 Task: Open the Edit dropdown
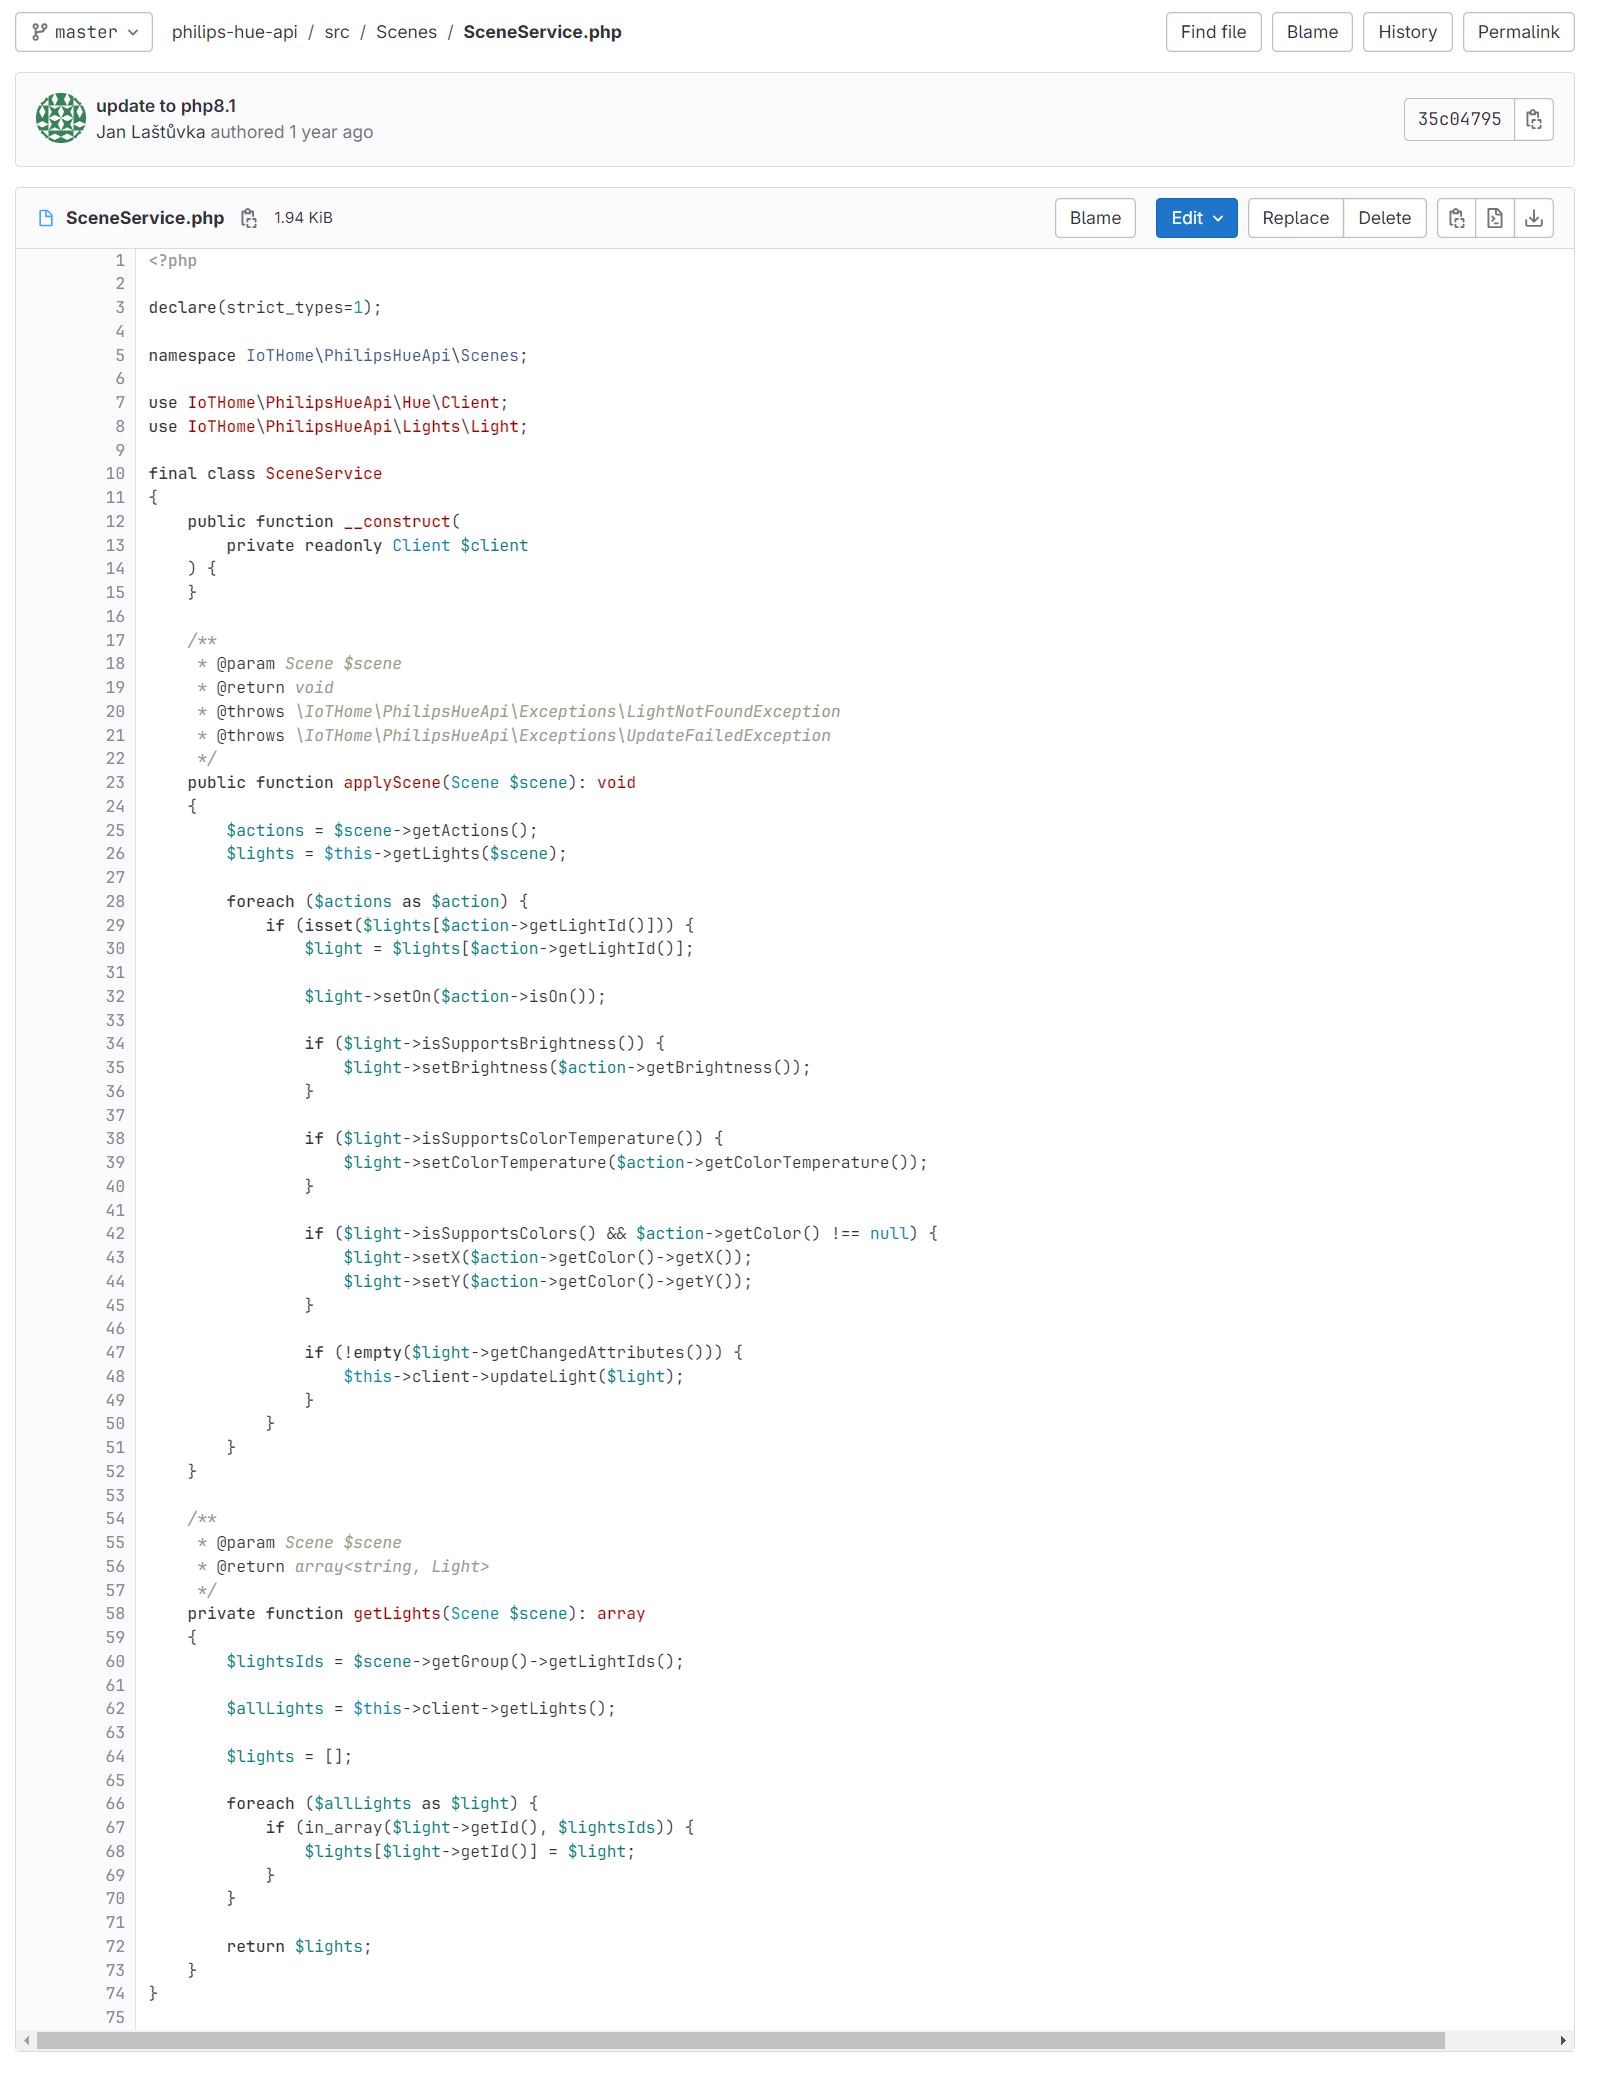(1196, 218)
